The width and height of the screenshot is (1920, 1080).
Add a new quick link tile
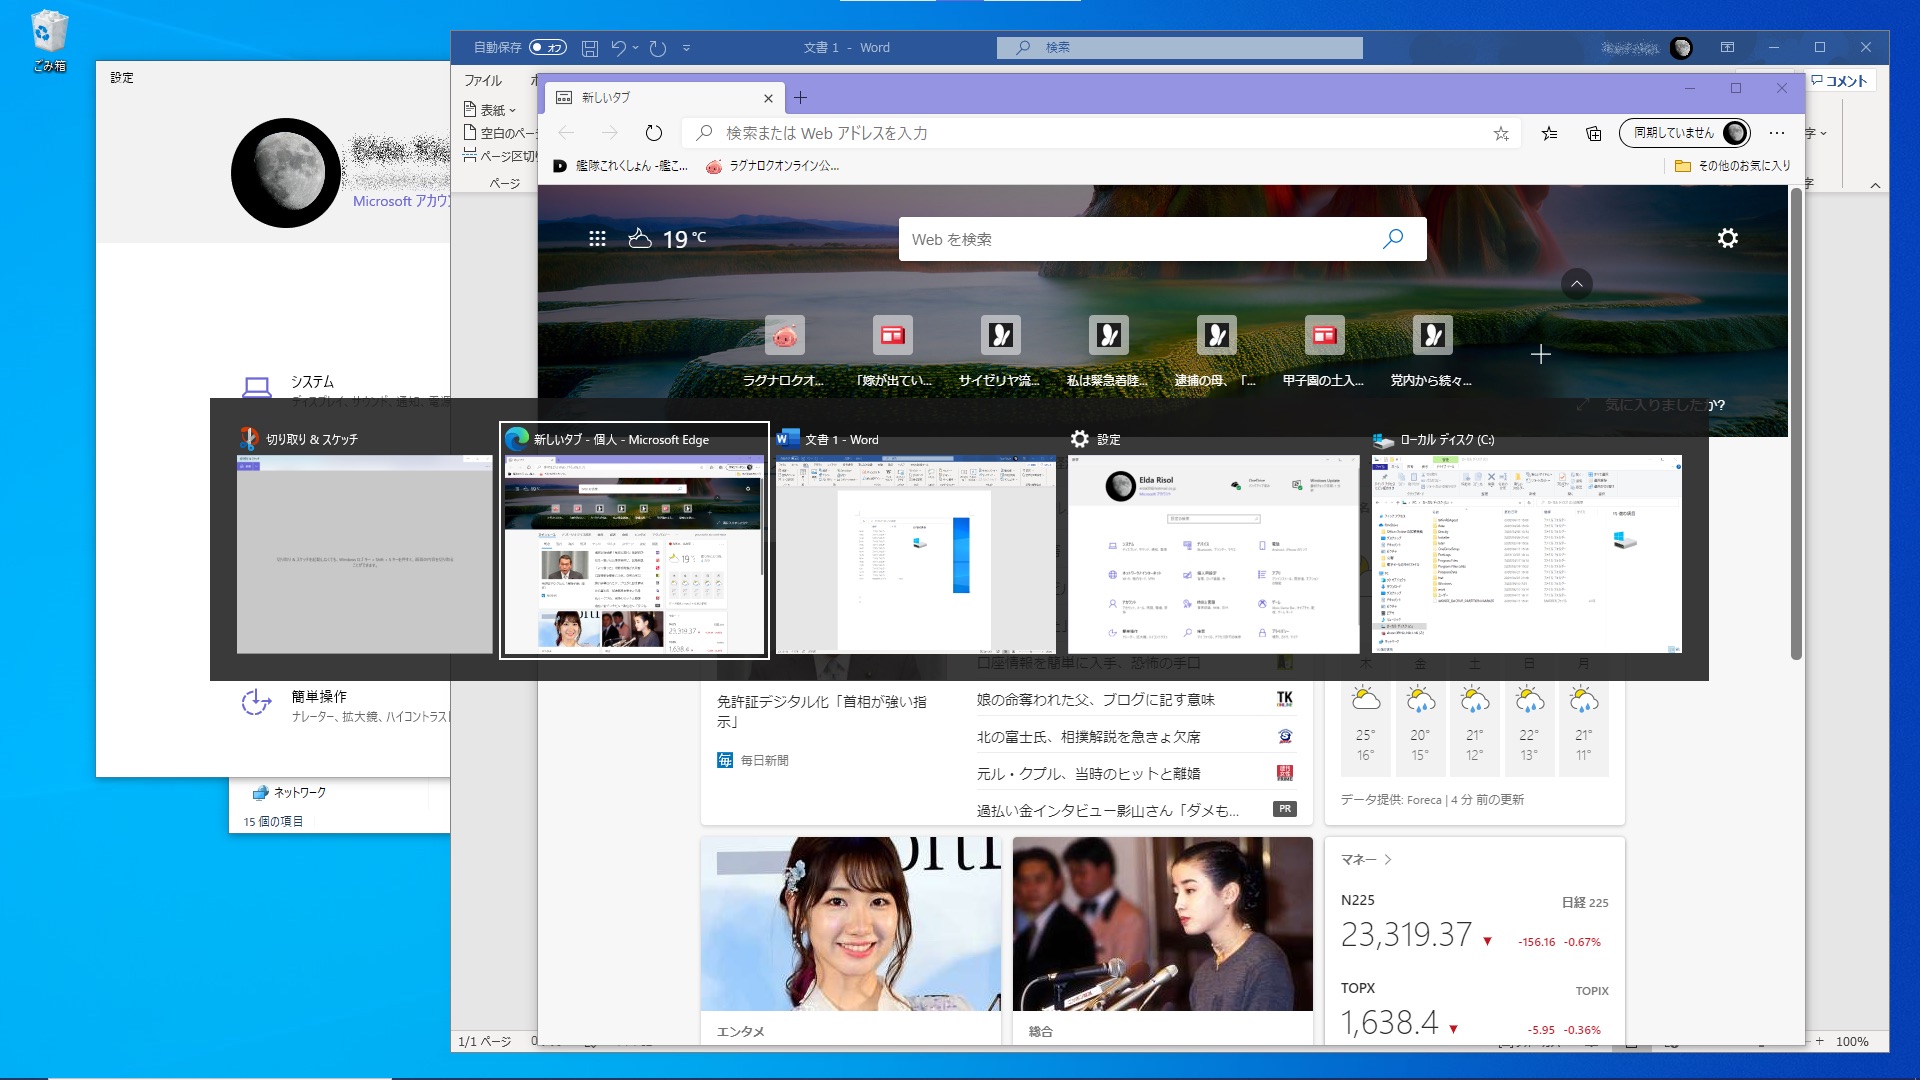[x=1540, y=354]
